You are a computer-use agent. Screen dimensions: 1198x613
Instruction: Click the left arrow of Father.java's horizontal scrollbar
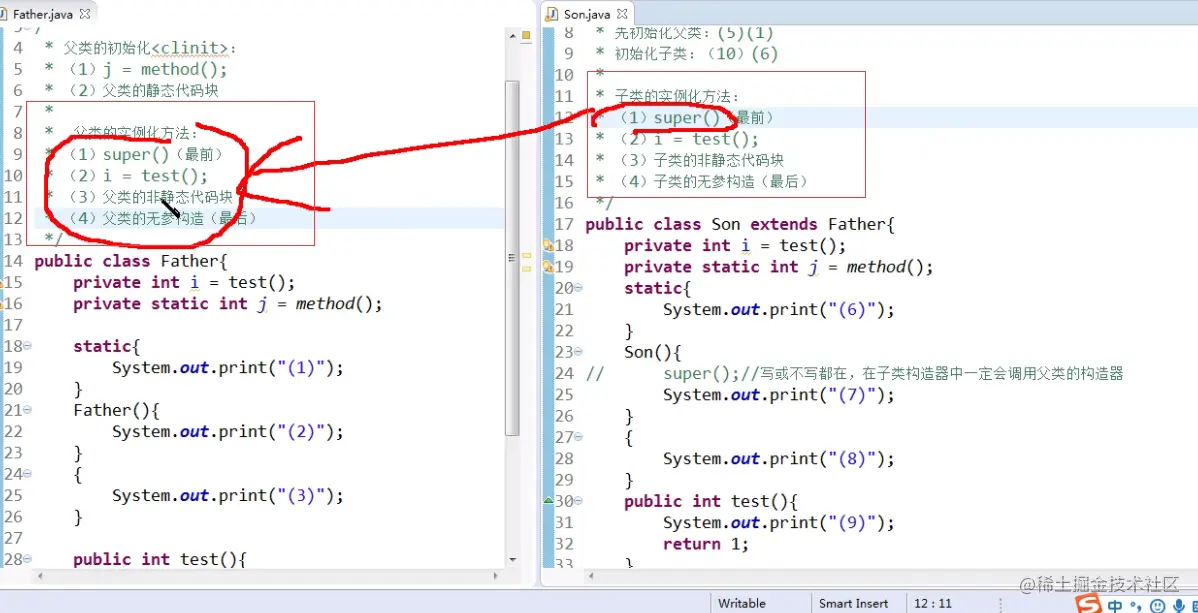(x=38, y=576)
